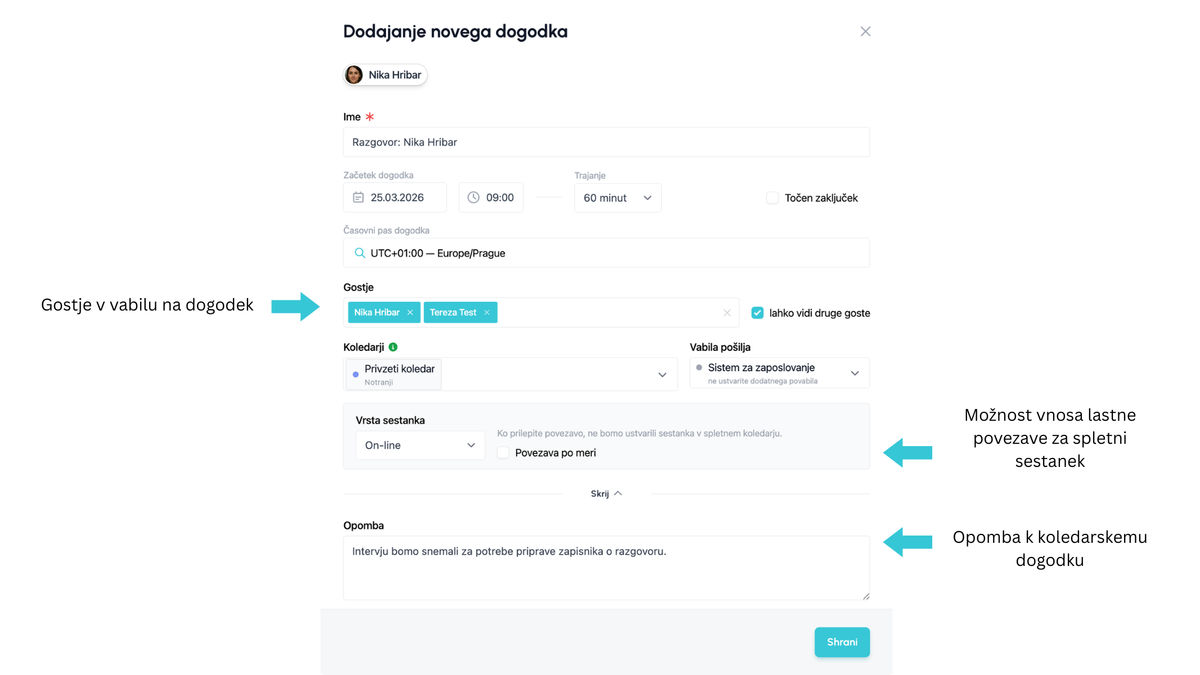Click the green info icon beside Koledarji

click(393, 347)
